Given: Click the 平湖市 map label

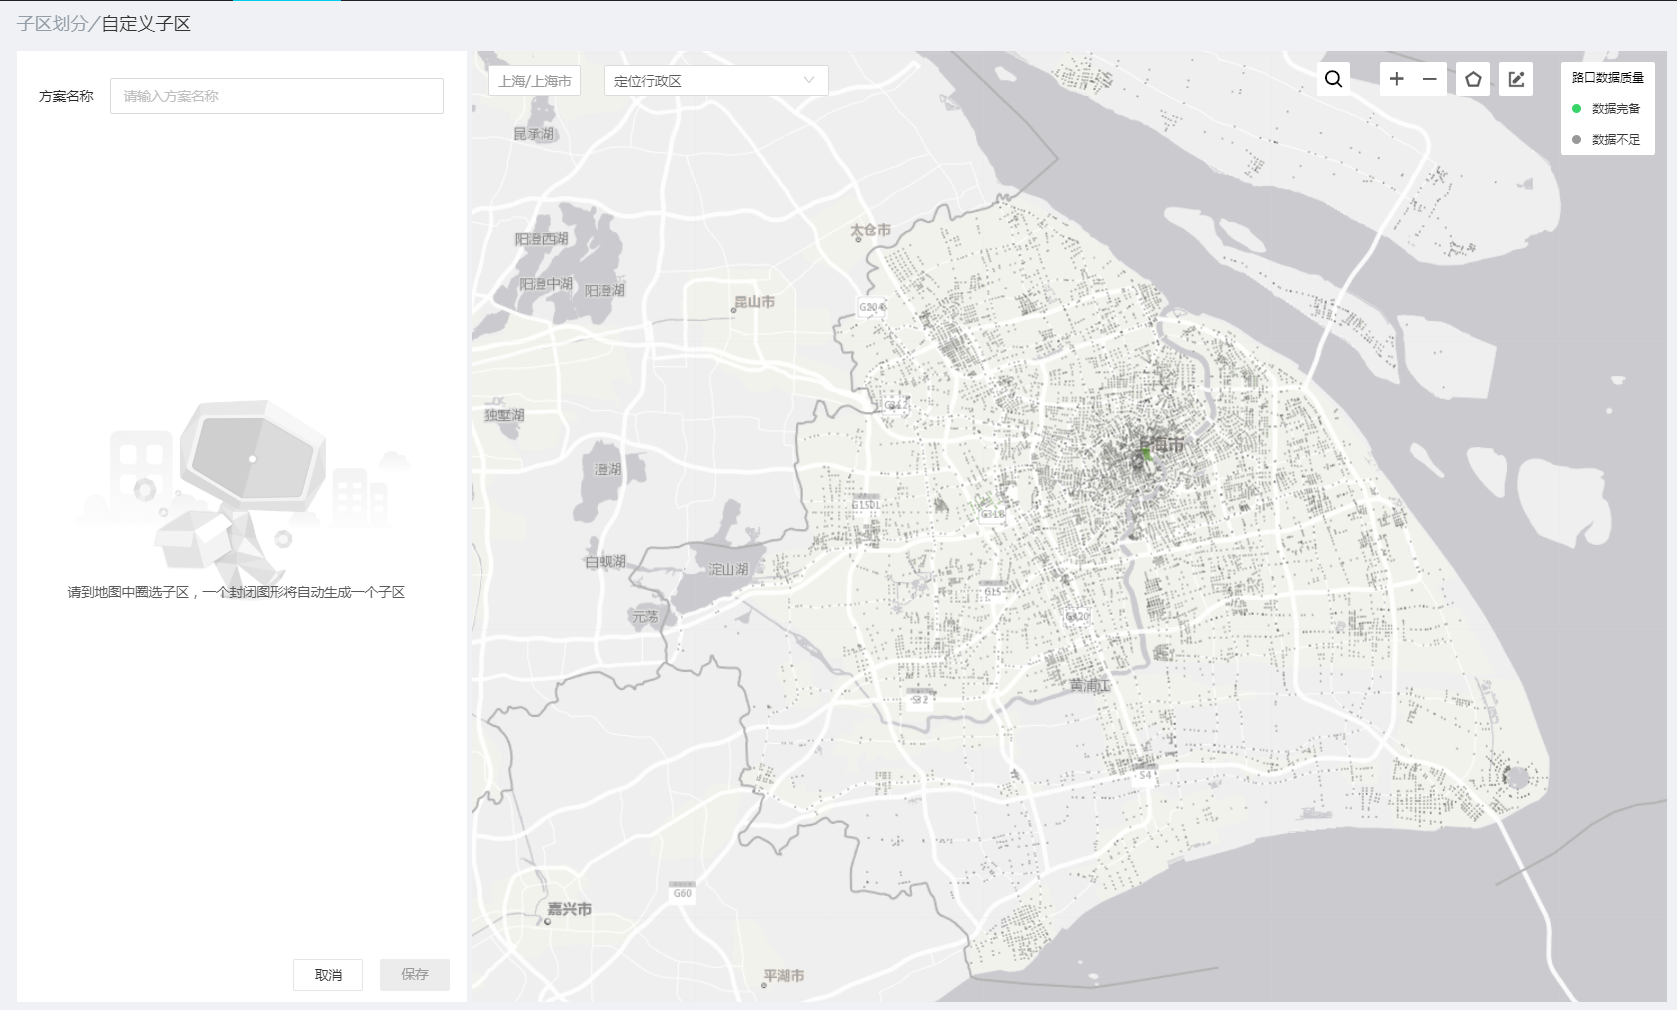Looking at the screenshot, I should [x=784, y=975].
